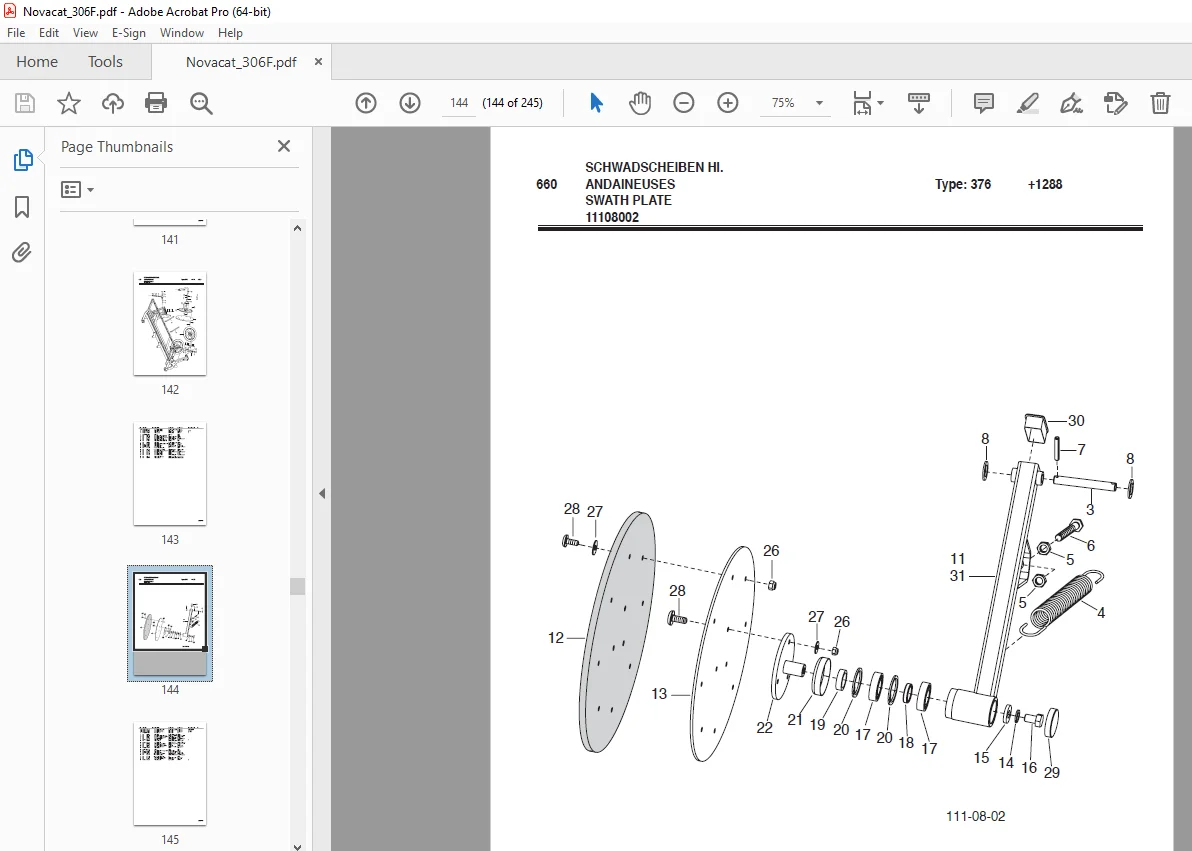Viewport: 1192px width, 851px height.
Task: Switch to the Home tab
Action: (36, 62)
